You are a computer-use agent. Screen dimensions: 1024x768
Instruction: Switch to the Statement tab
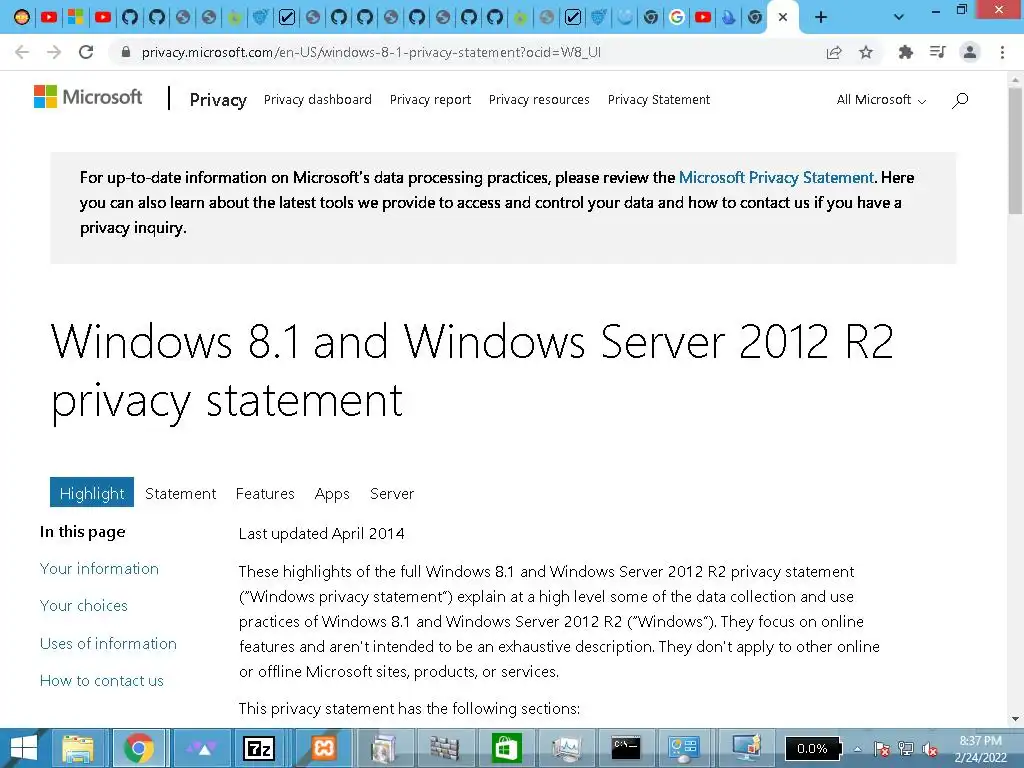pos(180,493)
